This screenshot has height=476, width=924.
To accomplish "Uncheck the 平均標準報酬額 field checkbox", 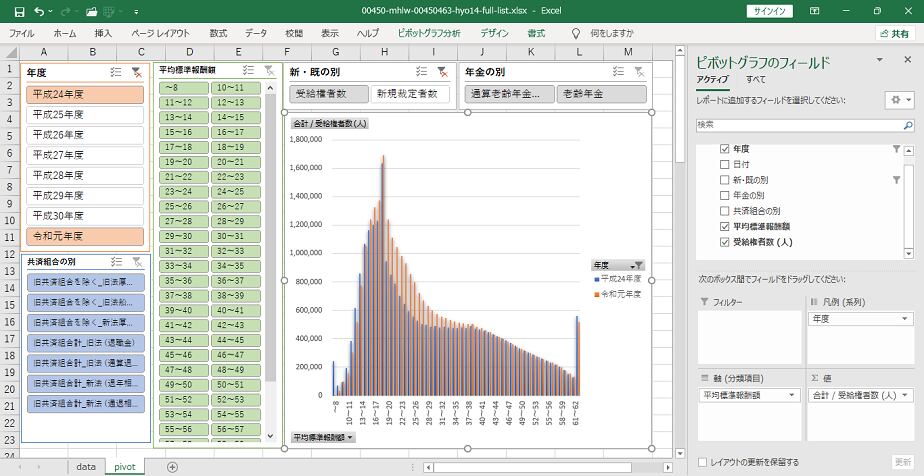I will point(725,227).
